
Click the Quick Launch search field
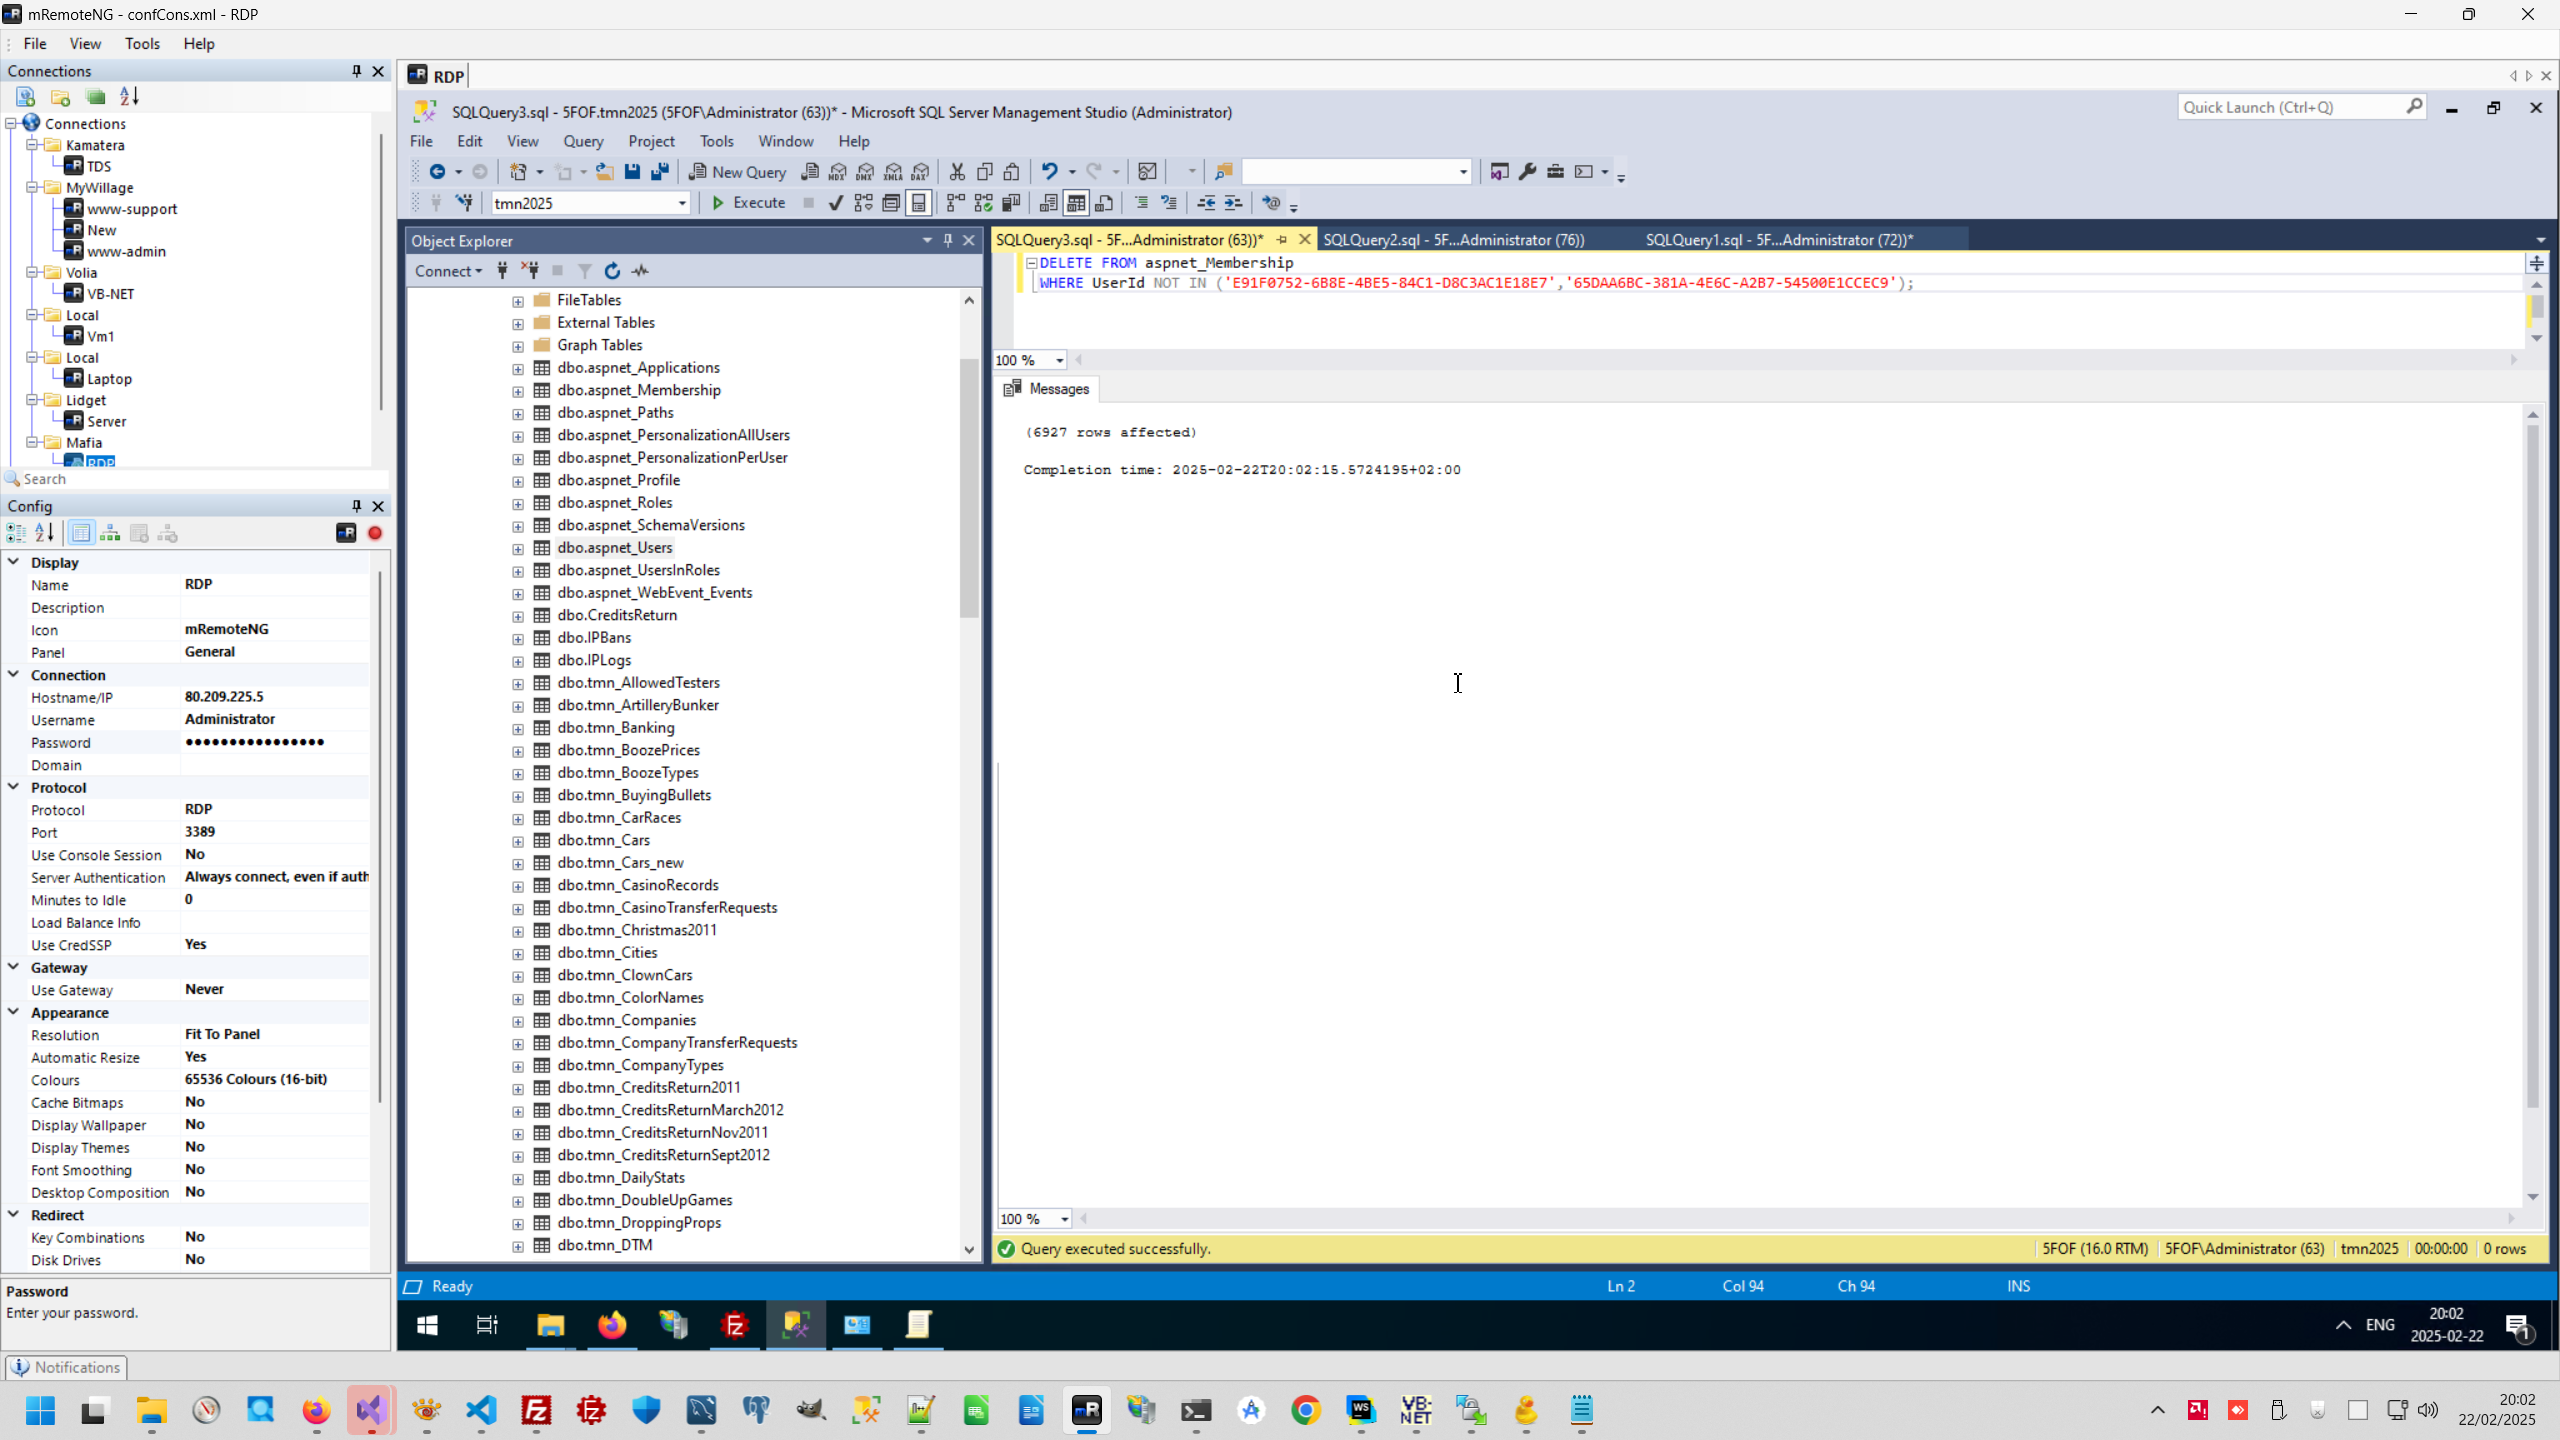point(2290,107)
